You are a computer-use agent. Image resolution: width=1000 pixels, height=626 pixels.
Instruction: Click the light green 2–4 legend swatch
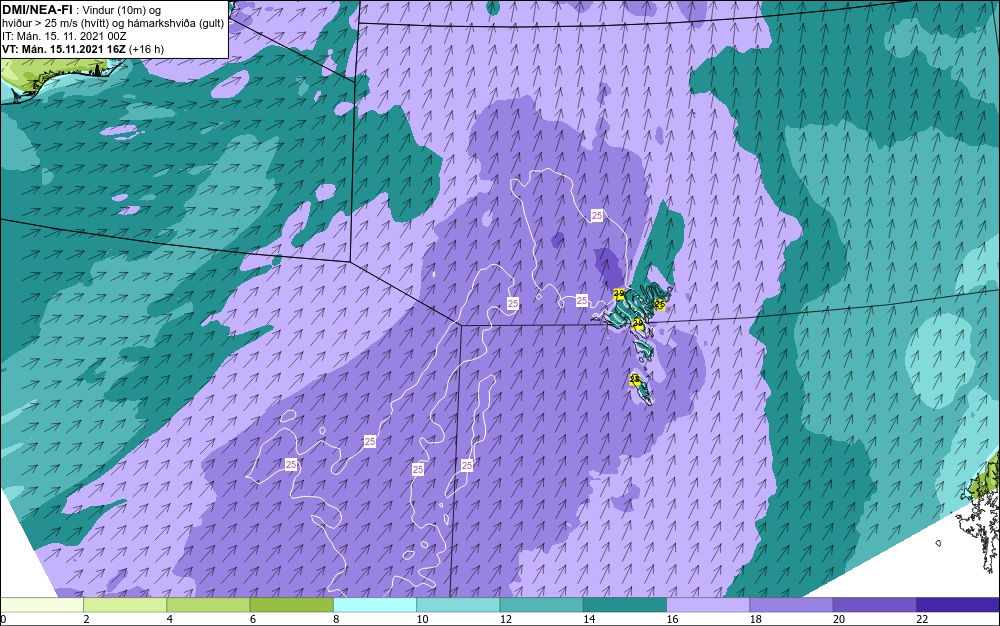click(x=125, y=605)
